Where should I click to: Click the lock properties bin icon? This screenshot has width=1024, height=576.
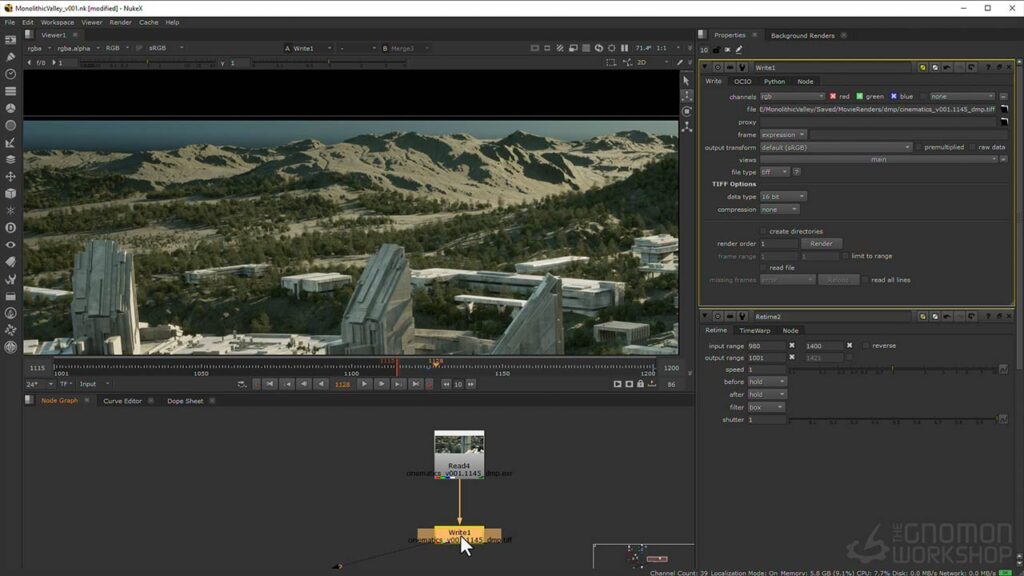click(x=716, y=50)
